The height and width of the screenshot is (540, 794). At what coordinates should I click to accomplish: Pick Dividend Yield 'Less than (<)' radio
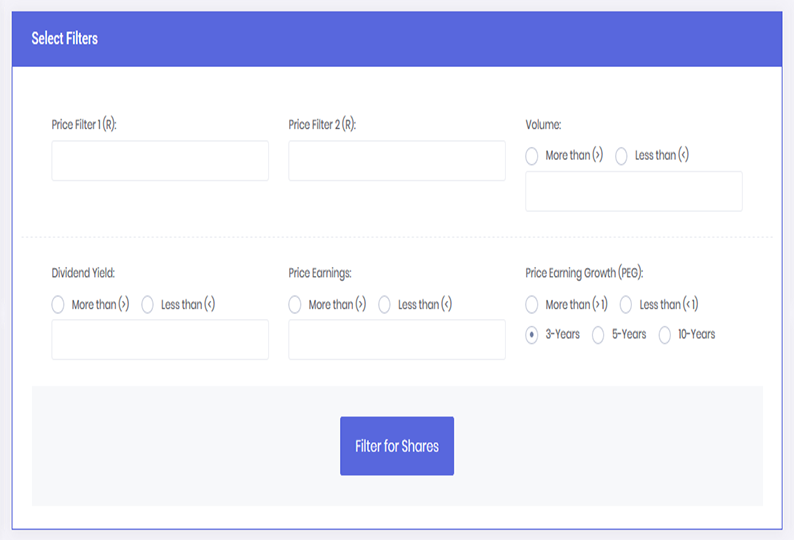(x=148, y=305)
